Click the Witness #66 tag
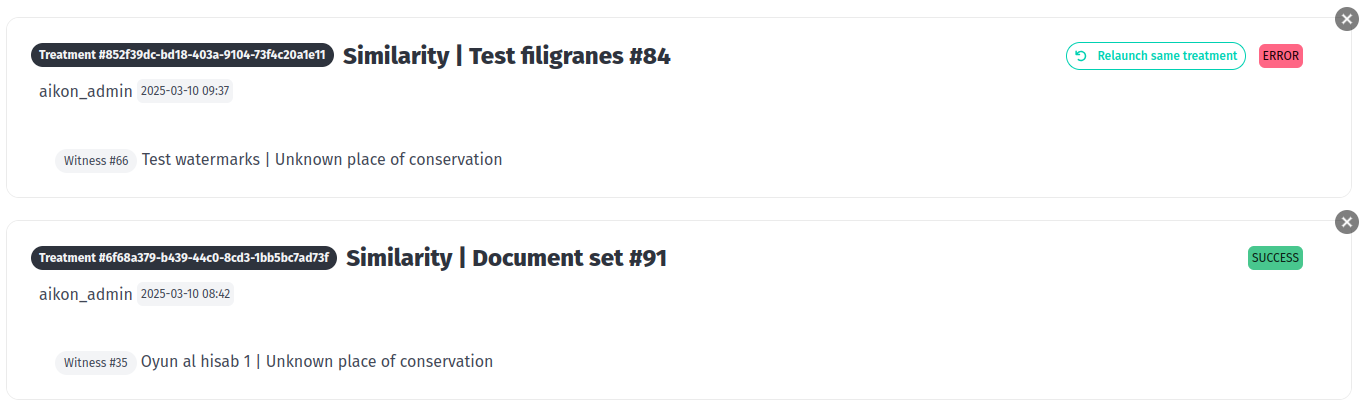1368x410 pixels. (96, 161)
